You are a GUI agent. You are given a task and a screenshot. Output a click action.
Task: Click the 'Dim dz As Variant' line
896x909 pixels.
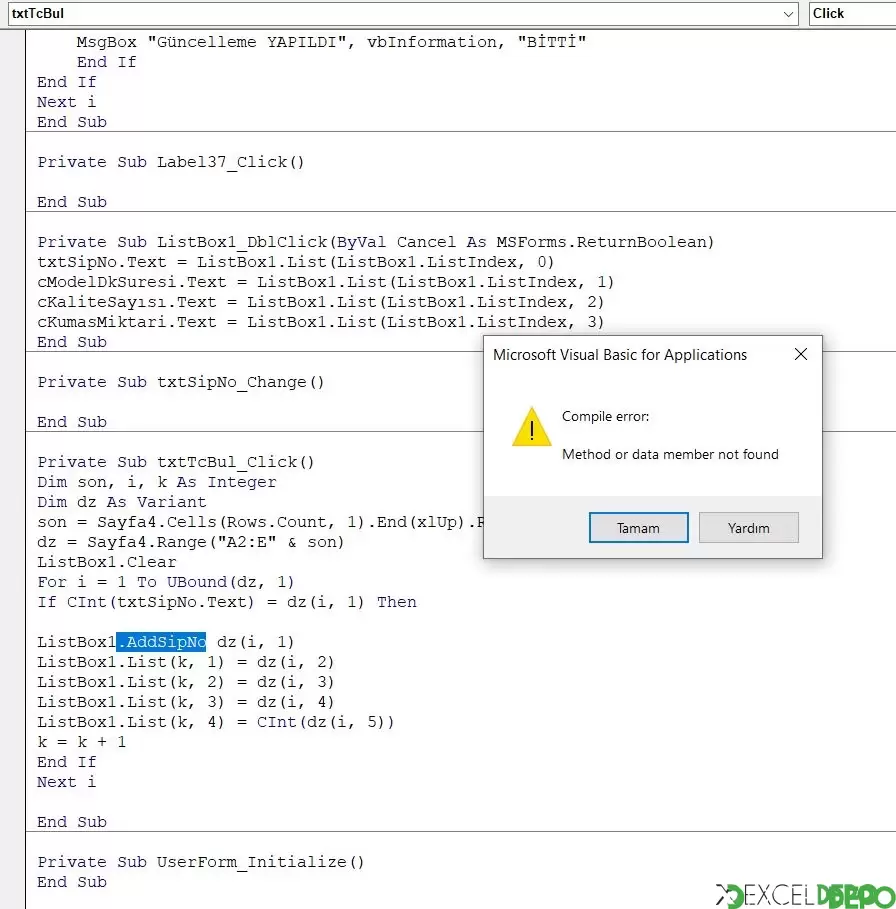(122, 502)
